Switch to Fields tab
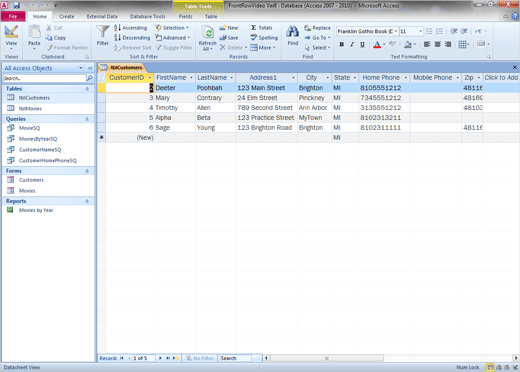 click(185, 16)
